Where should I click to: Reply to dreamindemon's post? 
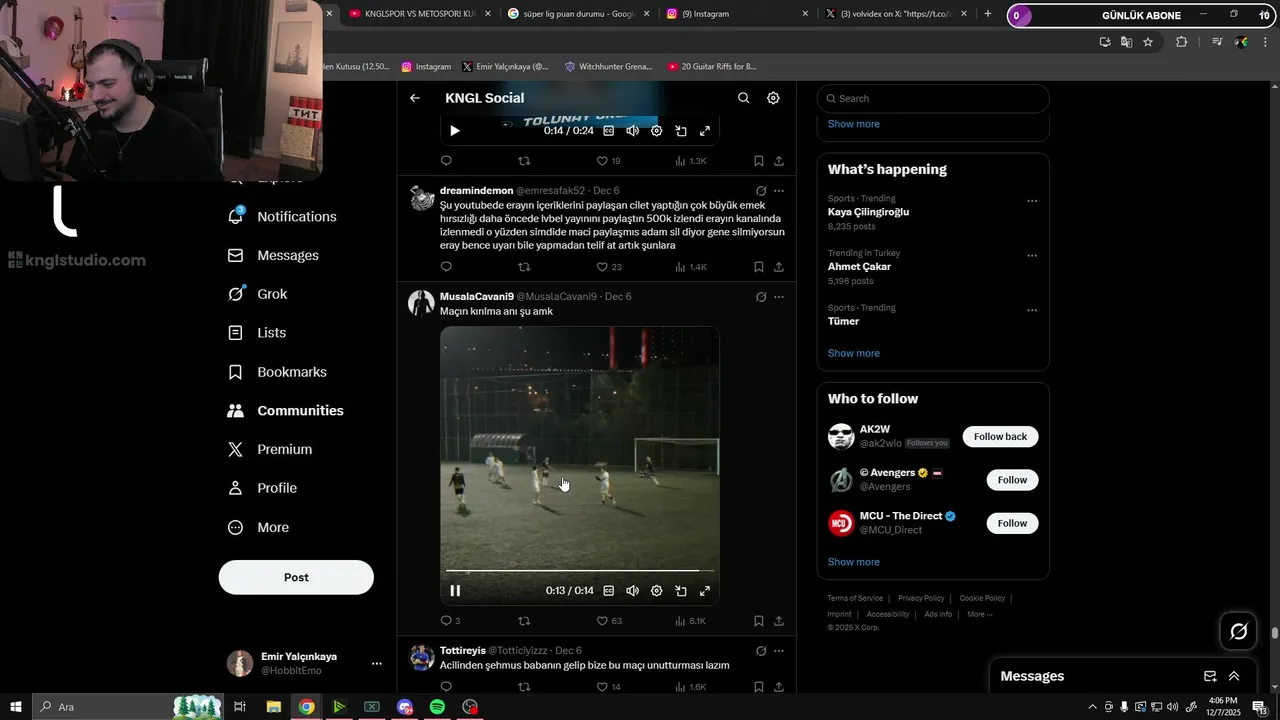tap(446, 267)
